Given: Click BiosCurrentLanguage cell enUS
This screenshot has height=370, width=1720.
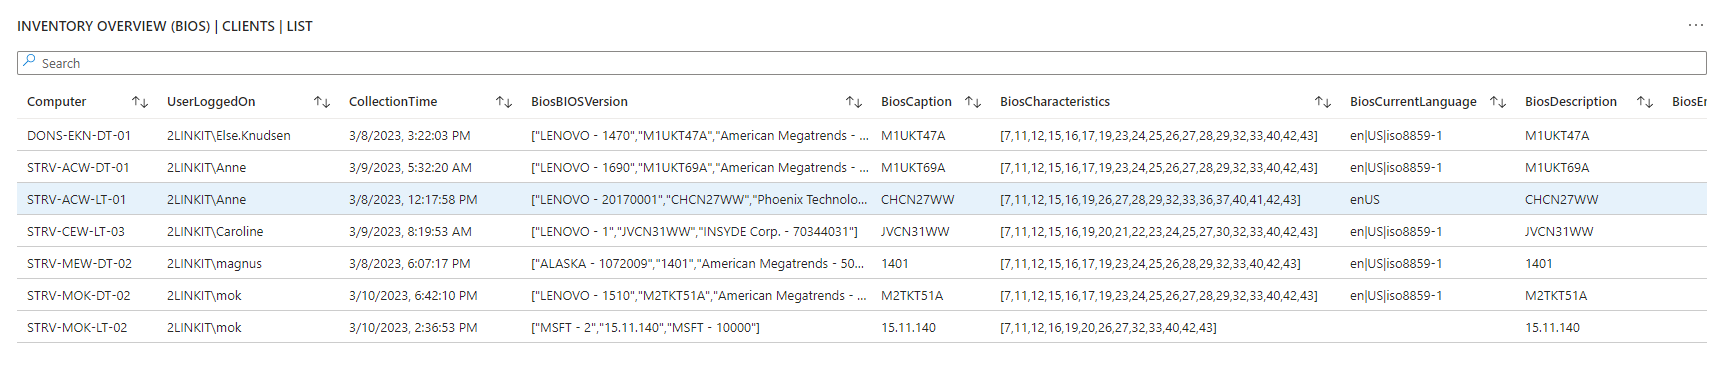Looking at the screenshot, I should pos(1365,199).
